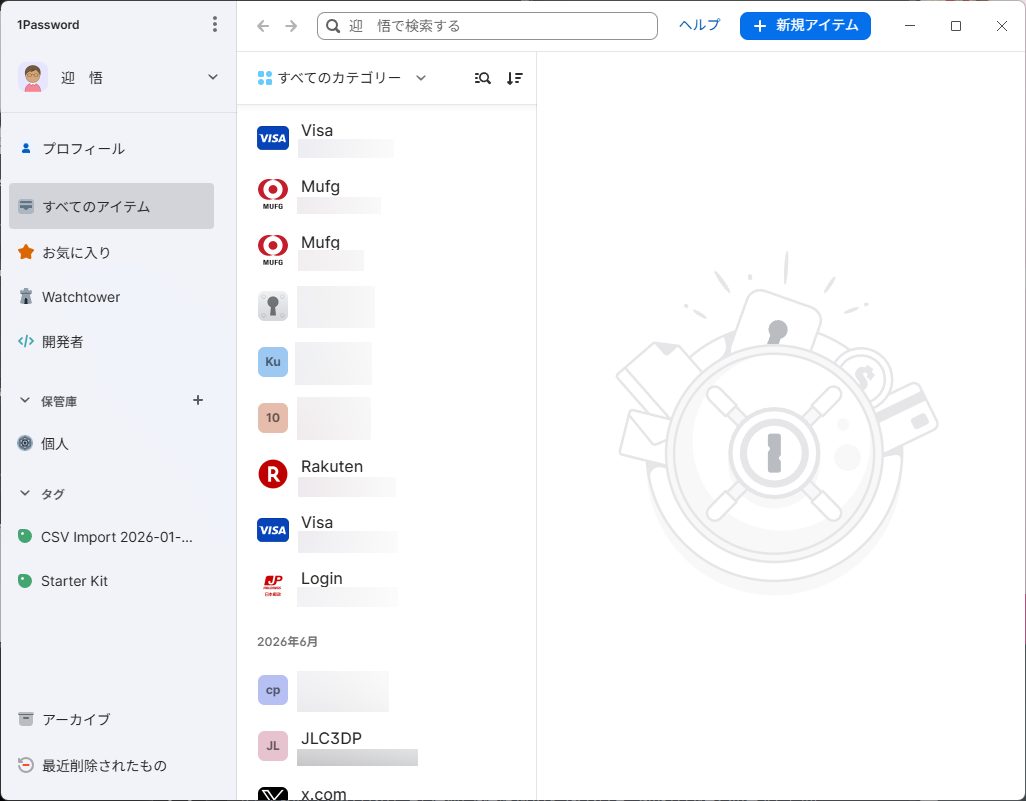Select the cp item
Image resolution: width=1026 pixels, height=801 pixels.
[x=386, y=691]
